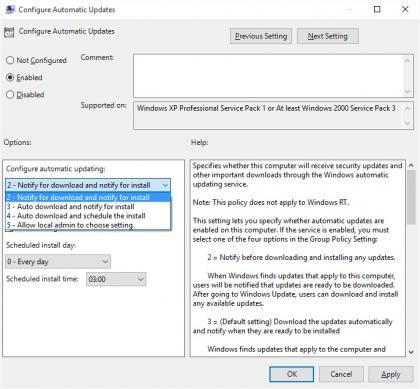This screenshot has height=389, width=420.
Task: Choose option 2 - Notify for download and notify for install in list
Action: (88, 197)
